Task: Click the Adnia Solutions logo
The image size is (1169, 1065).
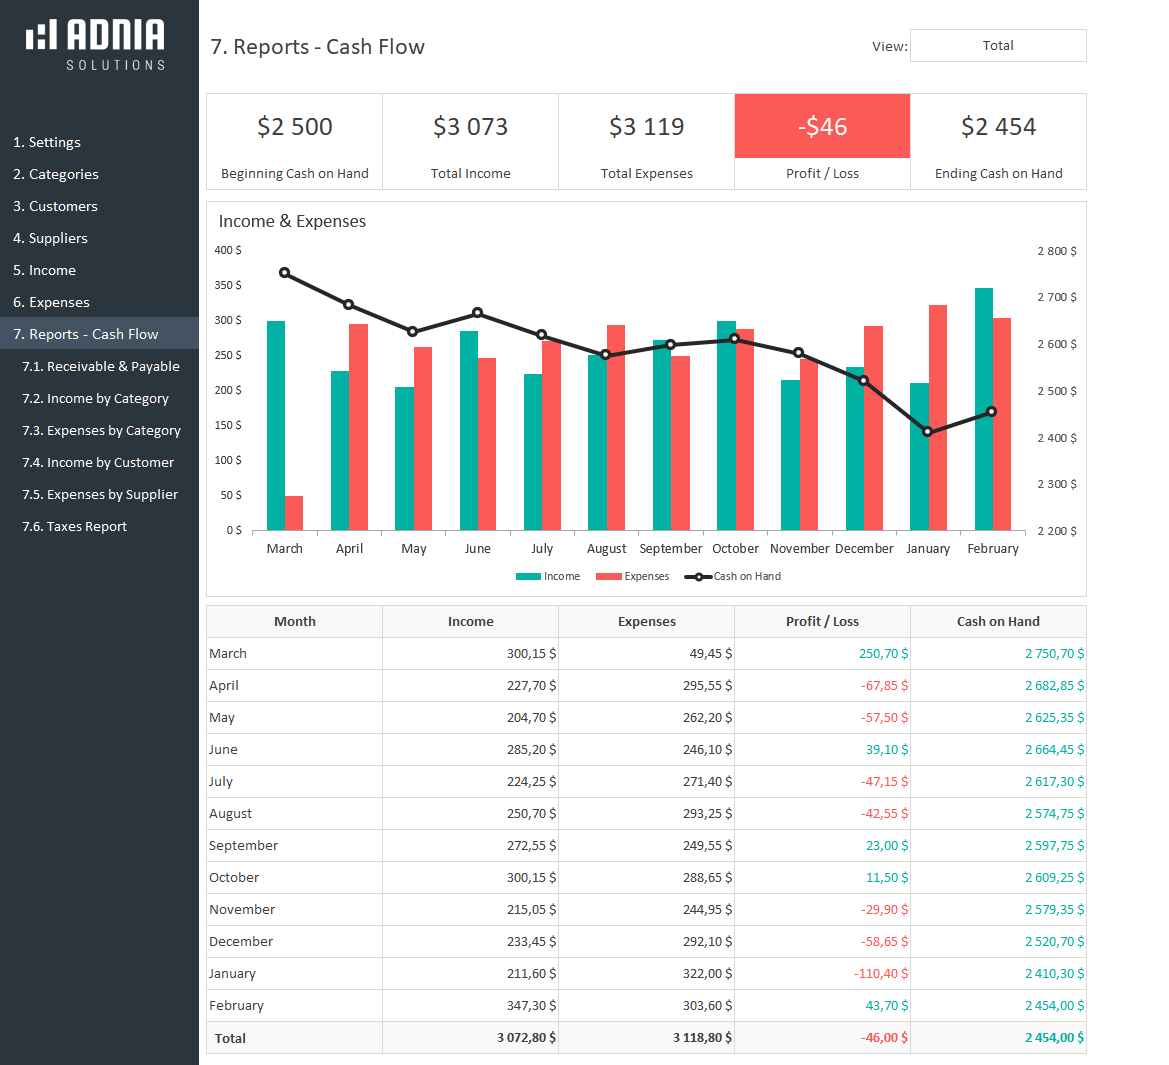Action: 96,44
